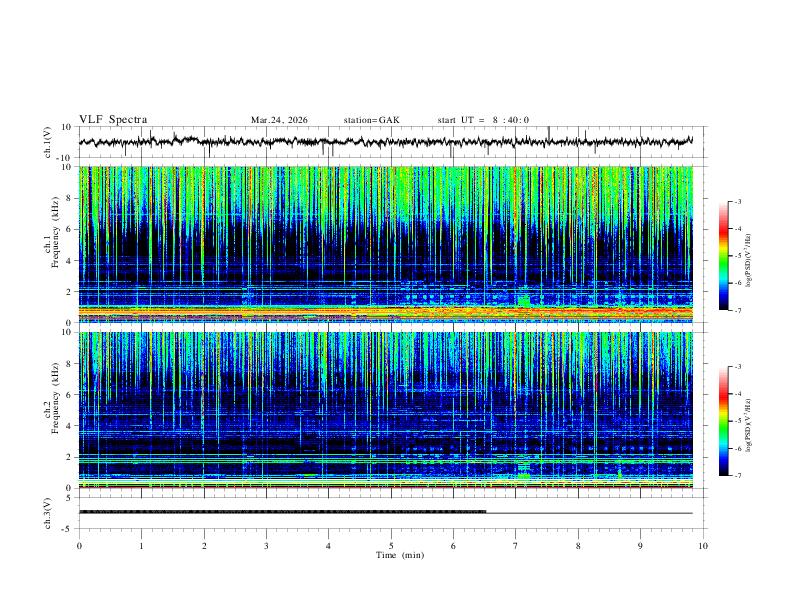Click the "4" kHz tick of ch.2 frequency axis
Screen dimensions: 792x612
[69, 426]
